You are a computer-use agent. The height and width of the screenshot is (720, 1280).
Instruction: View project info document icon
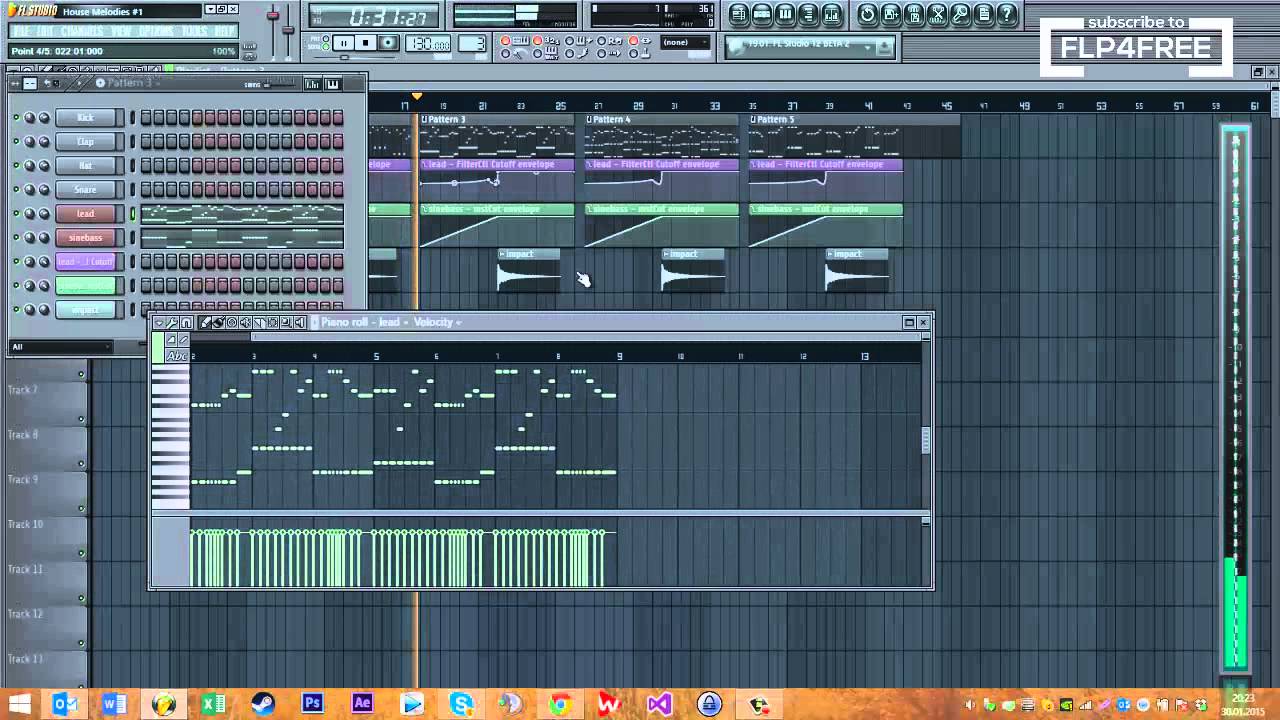pyautogui.click(x=983, y=14)
